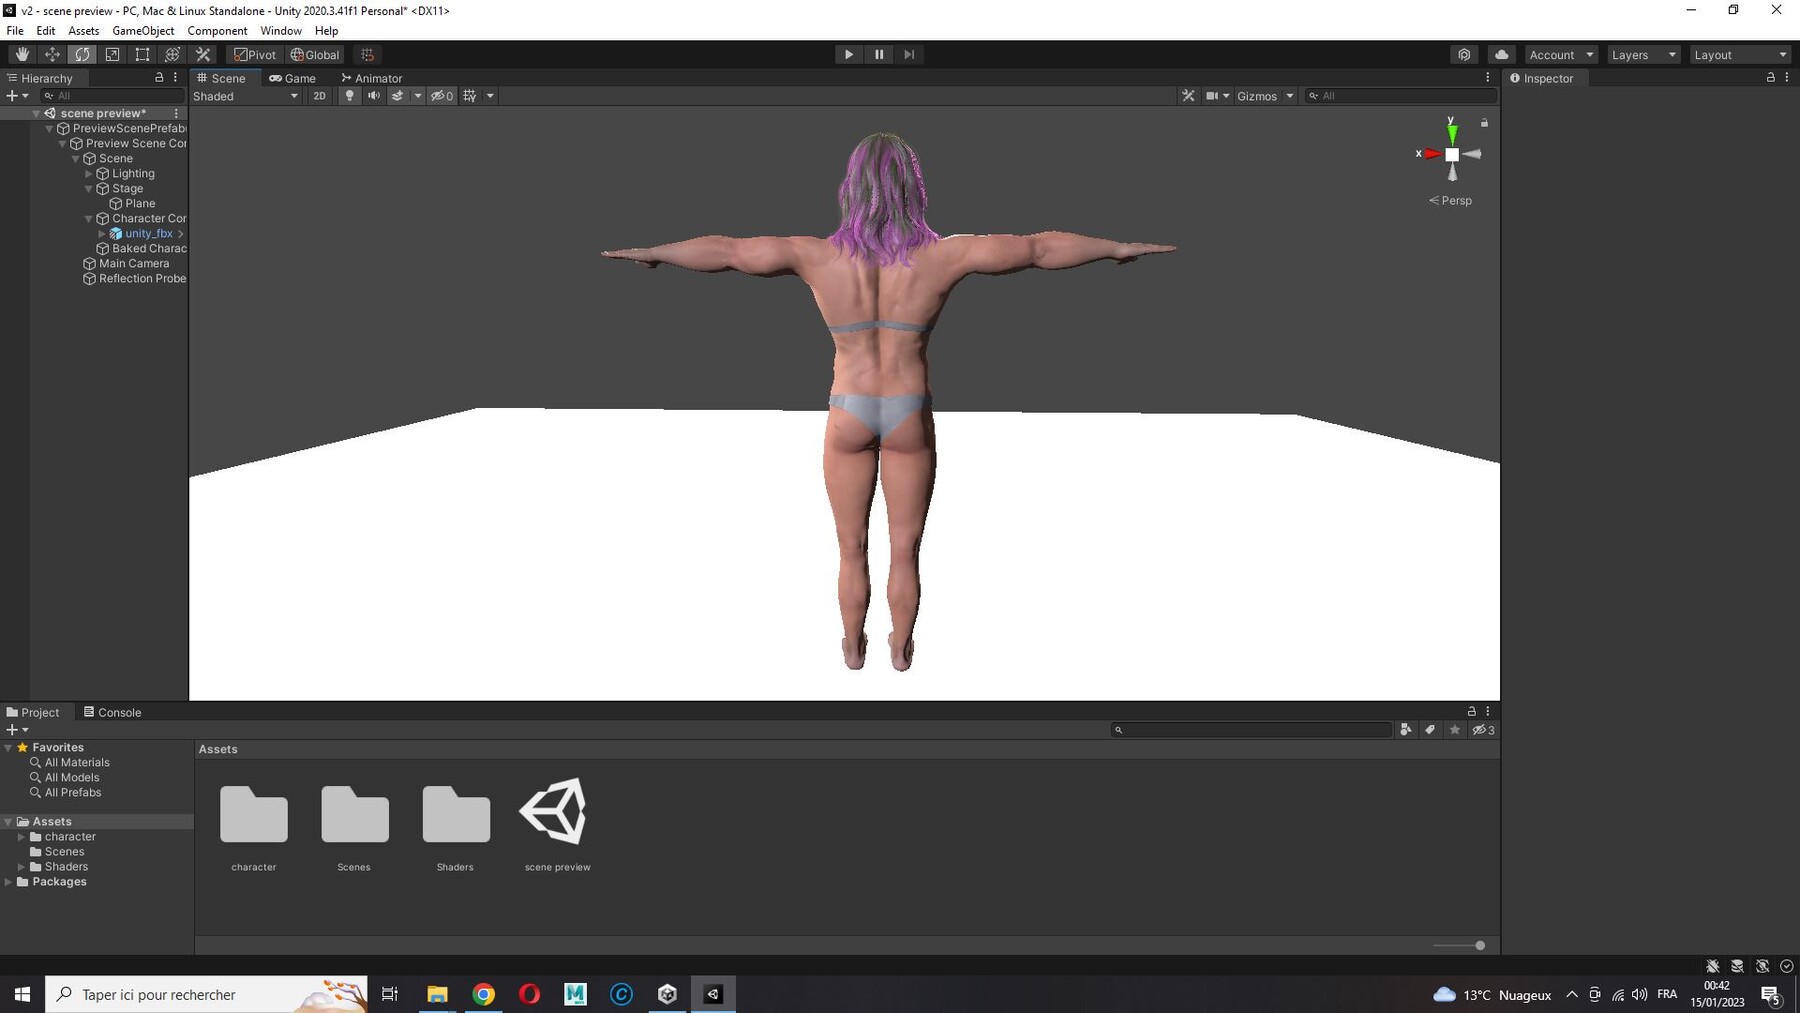This screenshot has height=1013, width=1800.
Task: Click the Hierarchy search field
Action: (x=112, y=96)
